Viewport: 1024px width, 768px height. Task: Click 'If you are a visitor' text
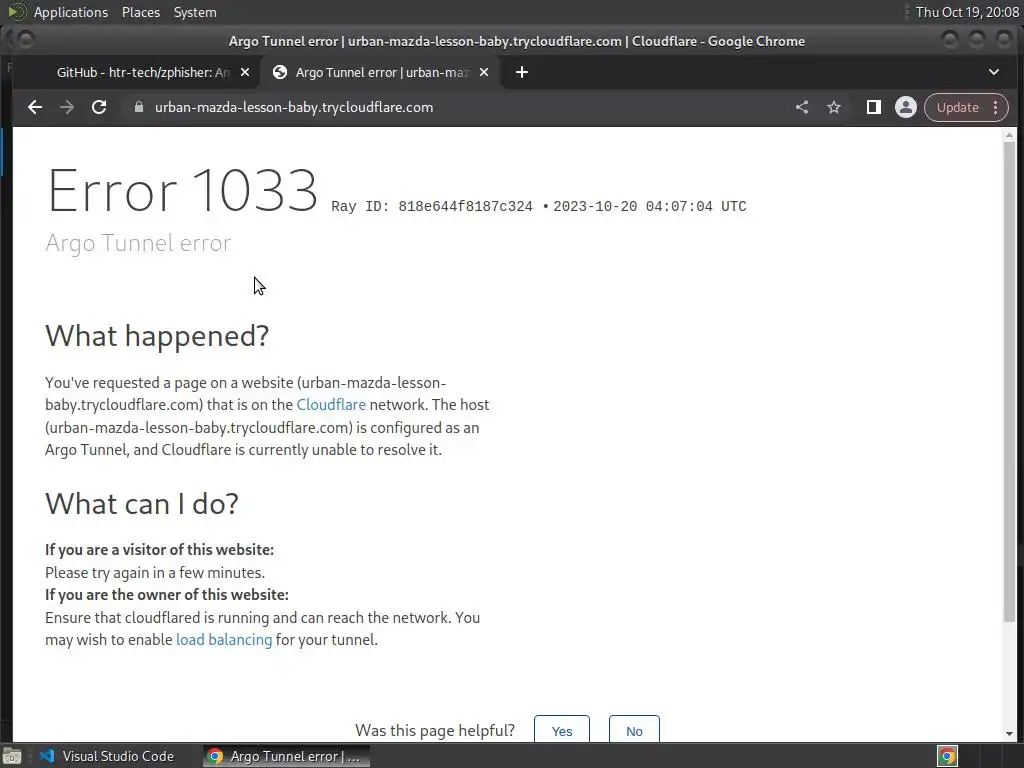coord(159,550)
